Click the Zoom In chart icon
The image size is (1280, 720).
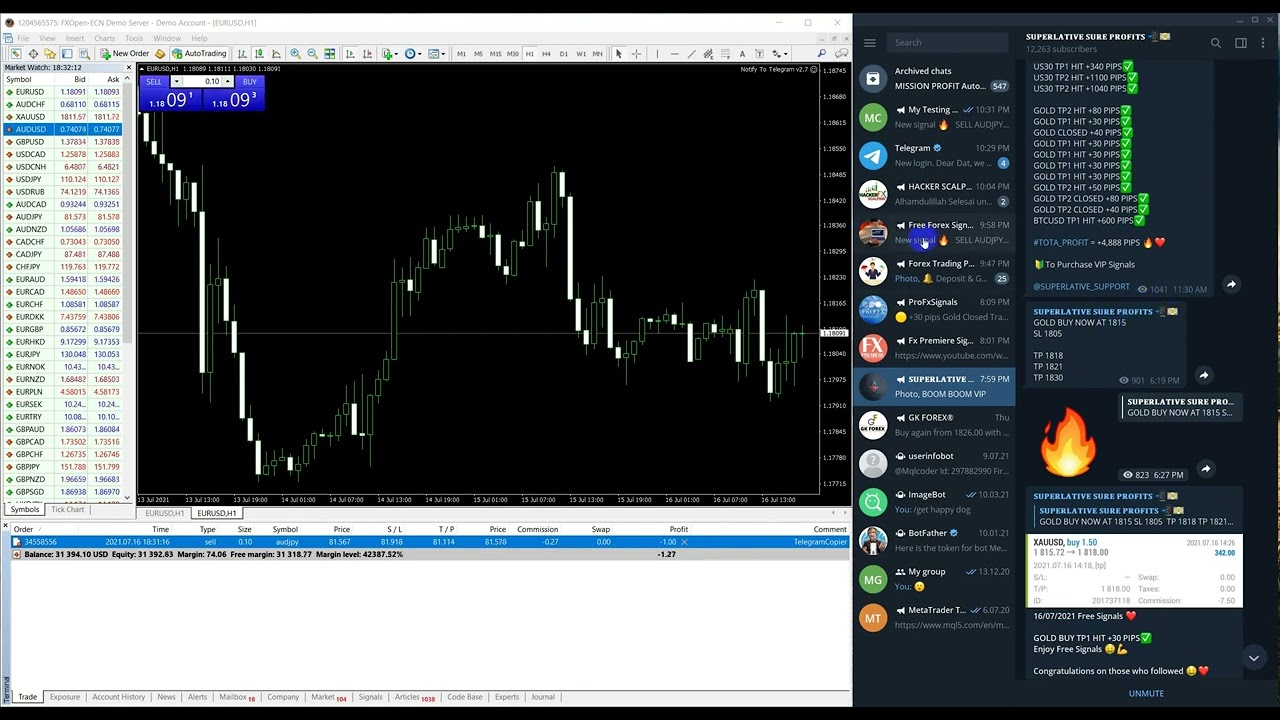(295, 53)
